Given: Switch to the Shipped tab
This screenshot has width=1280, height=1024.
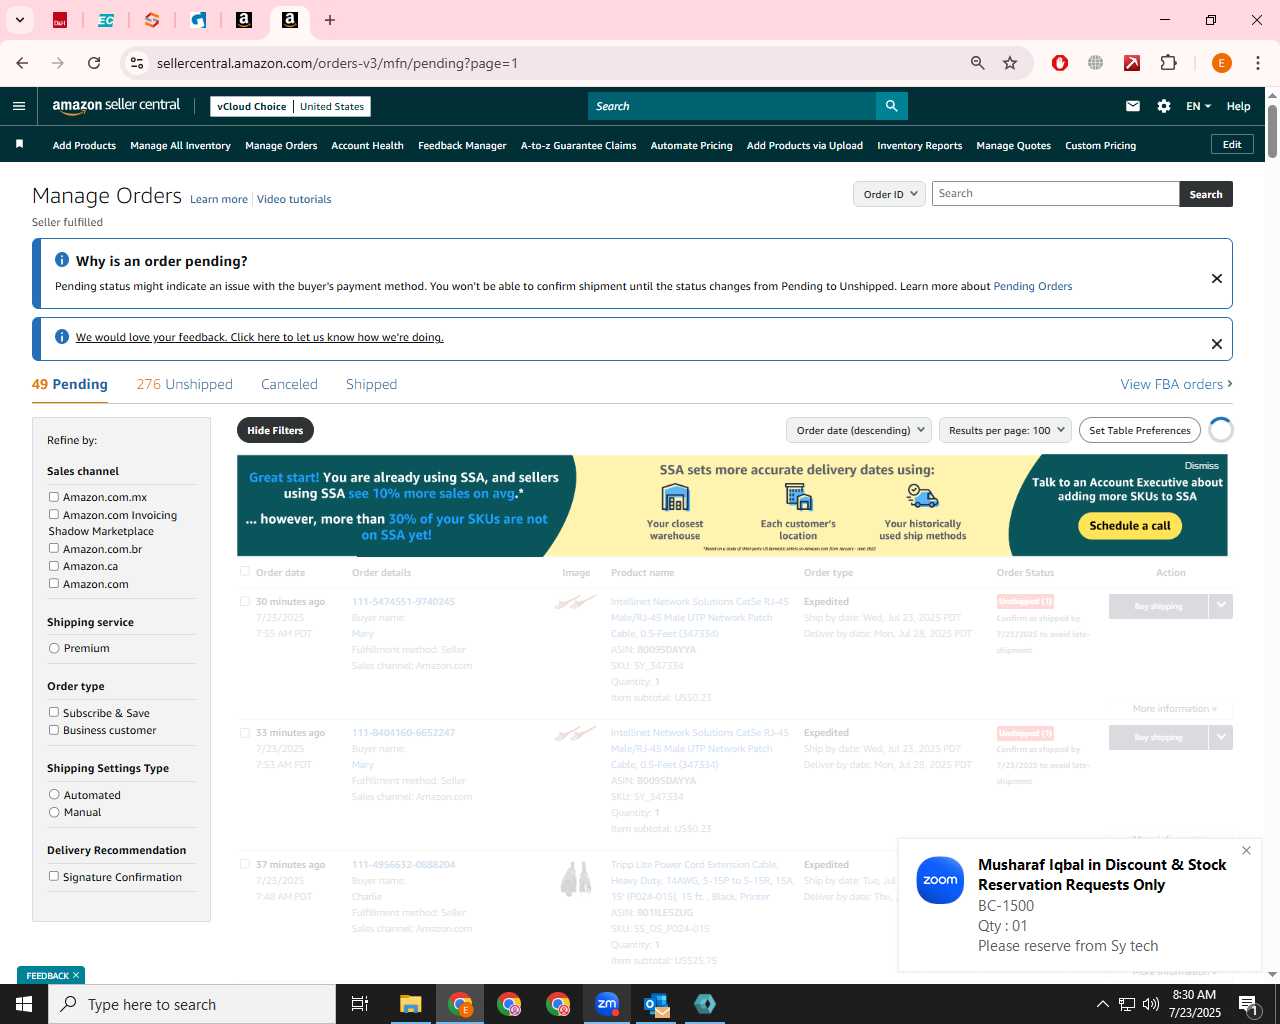Looking at the screenshot, I should (x=371, y=384).
